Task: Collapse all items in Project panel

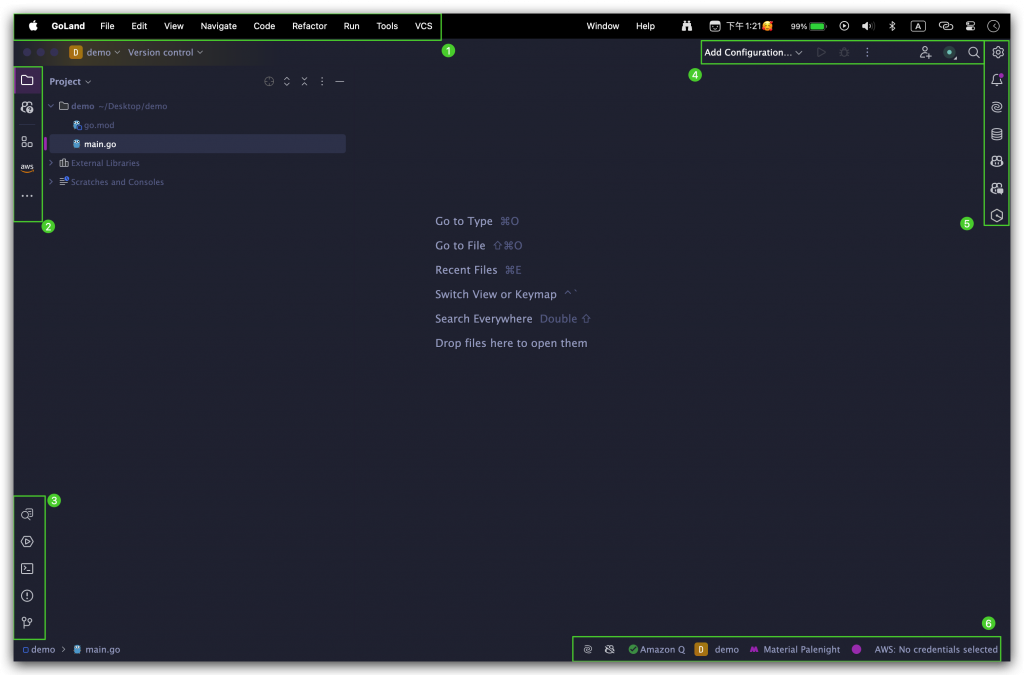Action: point(304,82)
